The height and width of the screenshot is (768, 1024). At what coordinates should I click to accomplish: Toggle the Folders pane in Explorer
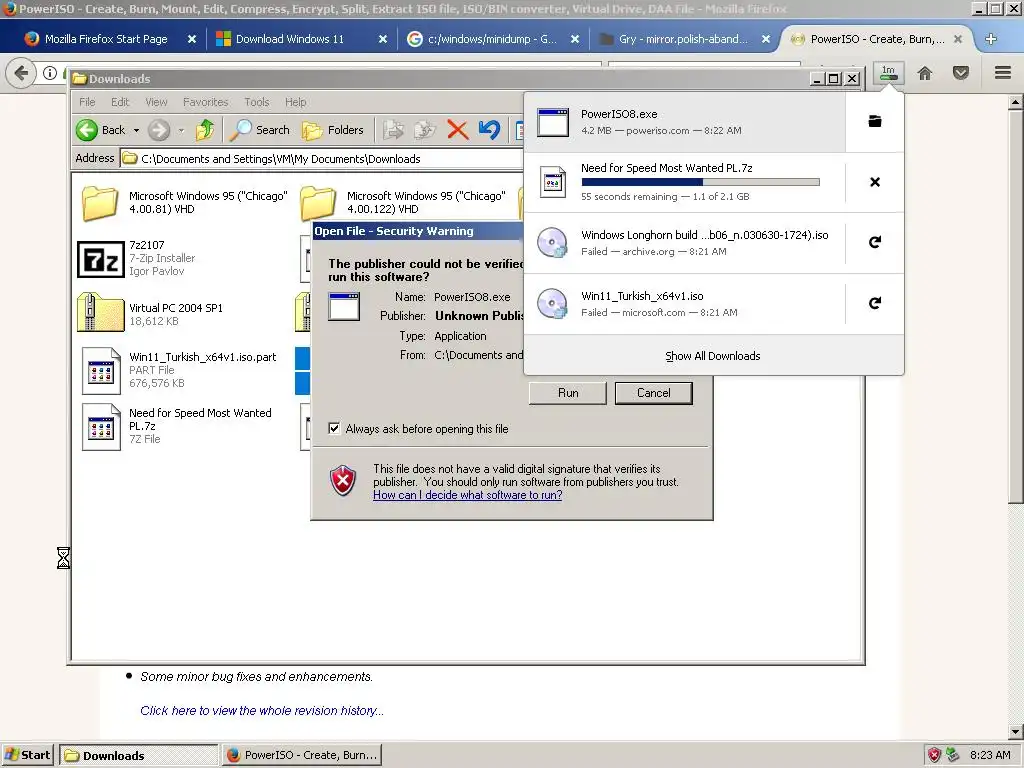333,130
